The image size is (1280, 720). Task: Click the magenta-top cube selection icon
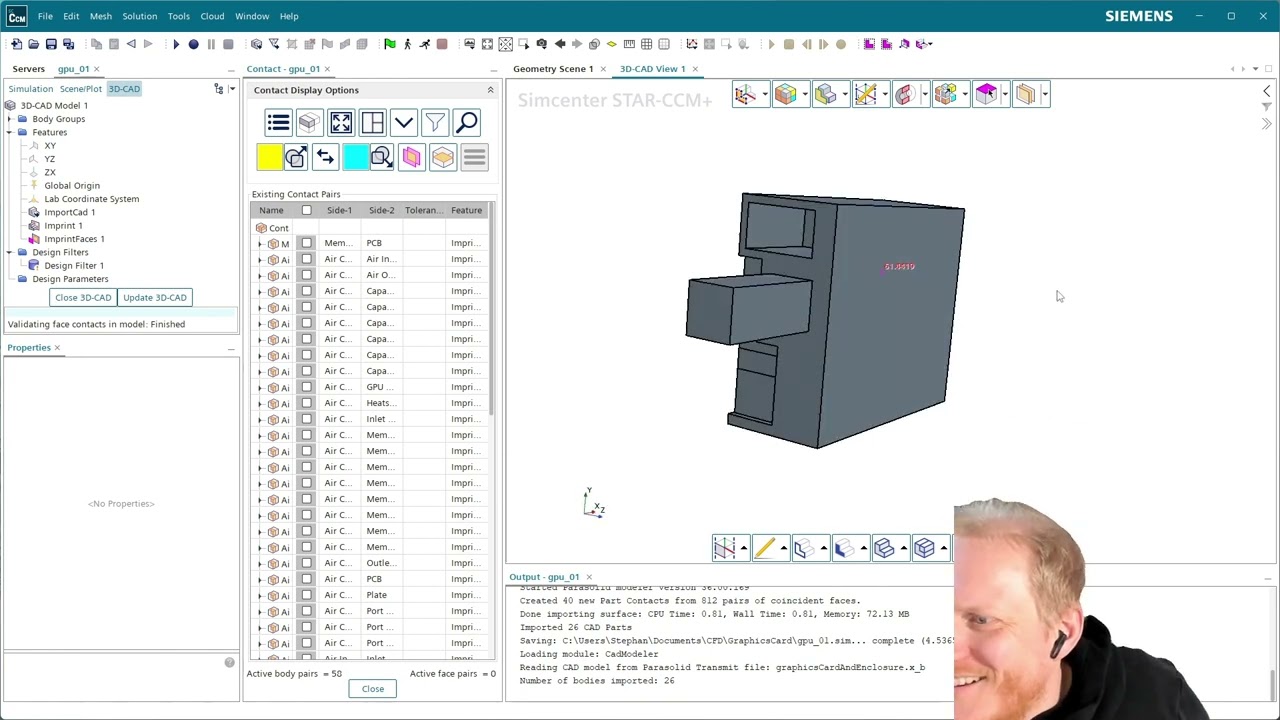tap(986, 94)
